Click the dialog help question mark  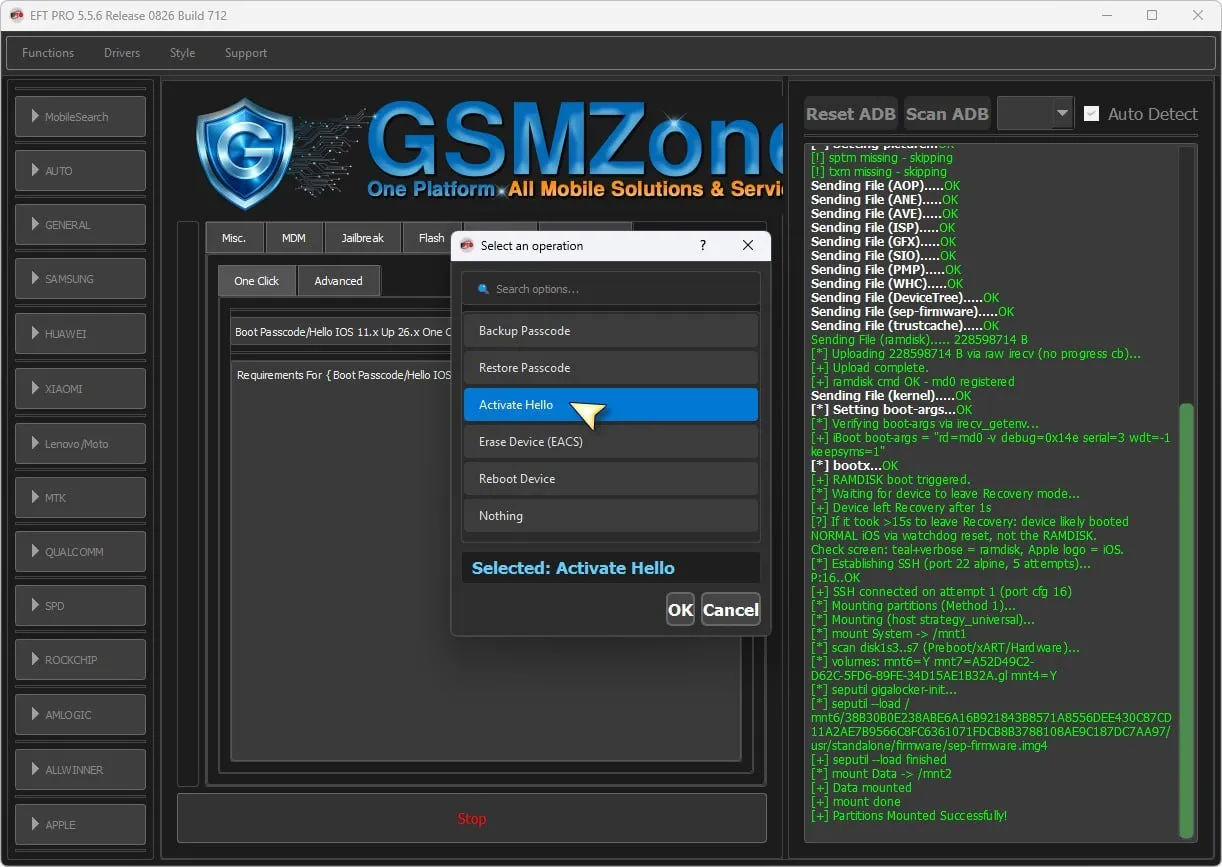tap(702, 245)
